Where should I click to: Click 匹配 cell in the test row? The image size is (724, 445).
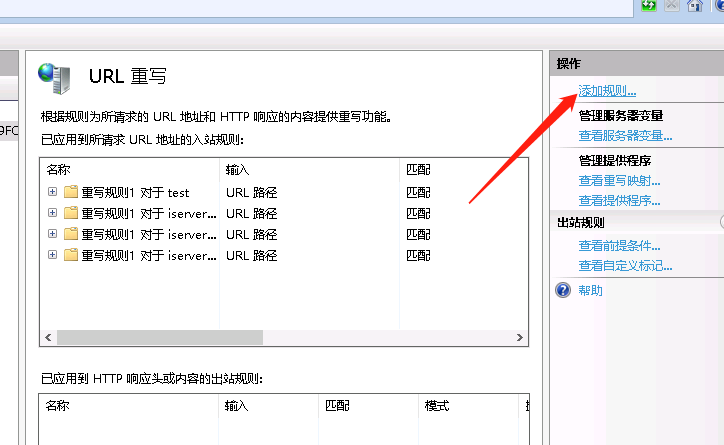(418, 192)
